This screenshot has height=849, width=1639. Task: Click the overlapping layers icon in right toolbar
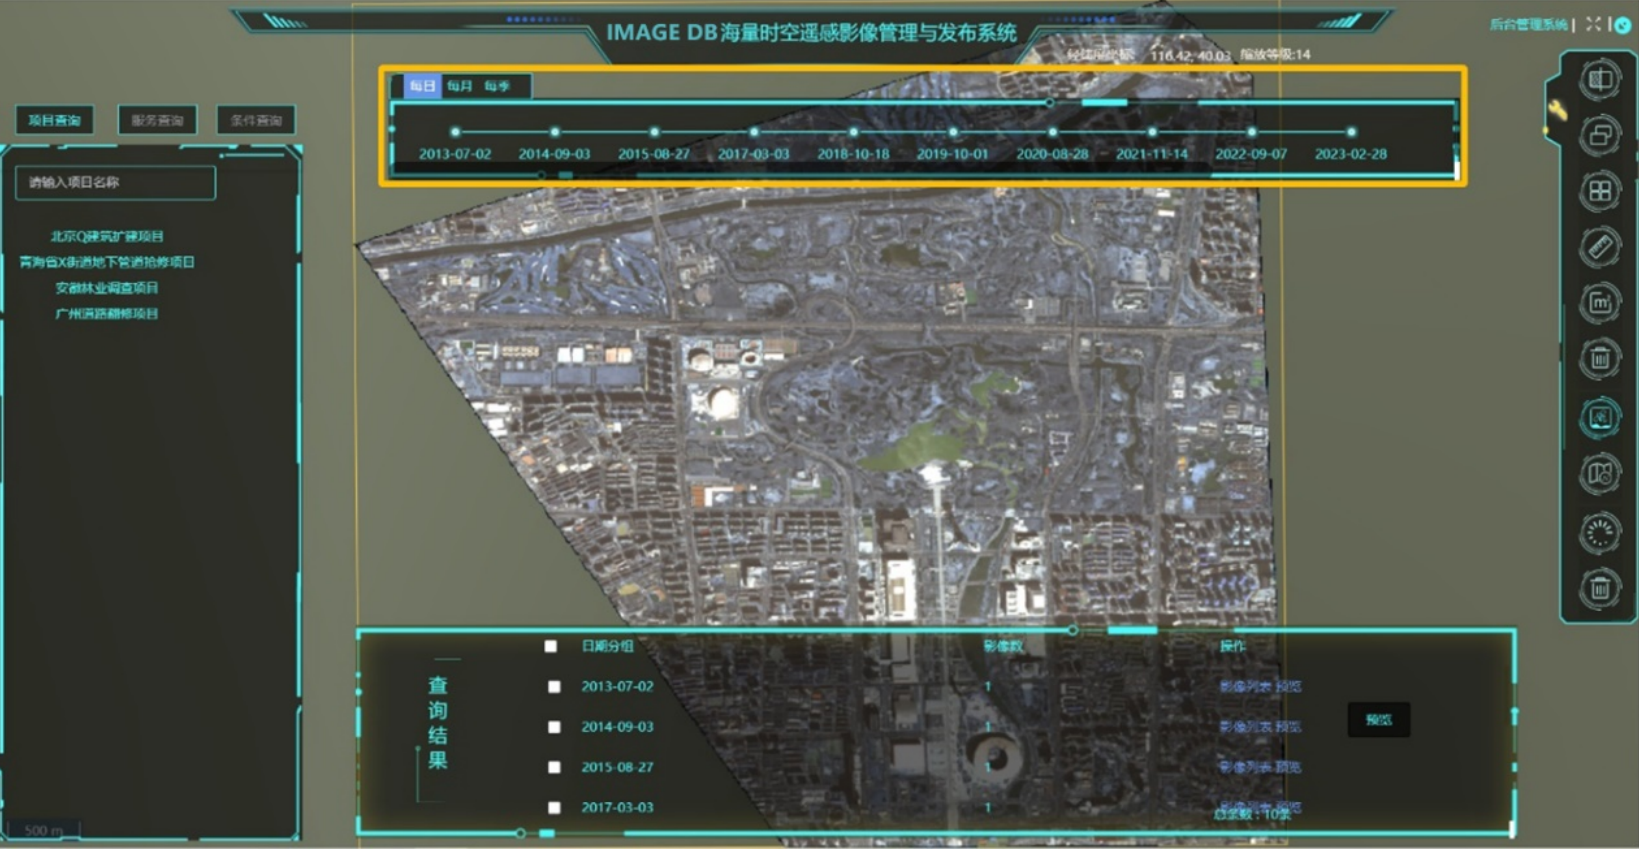[x=1599, y=135]
